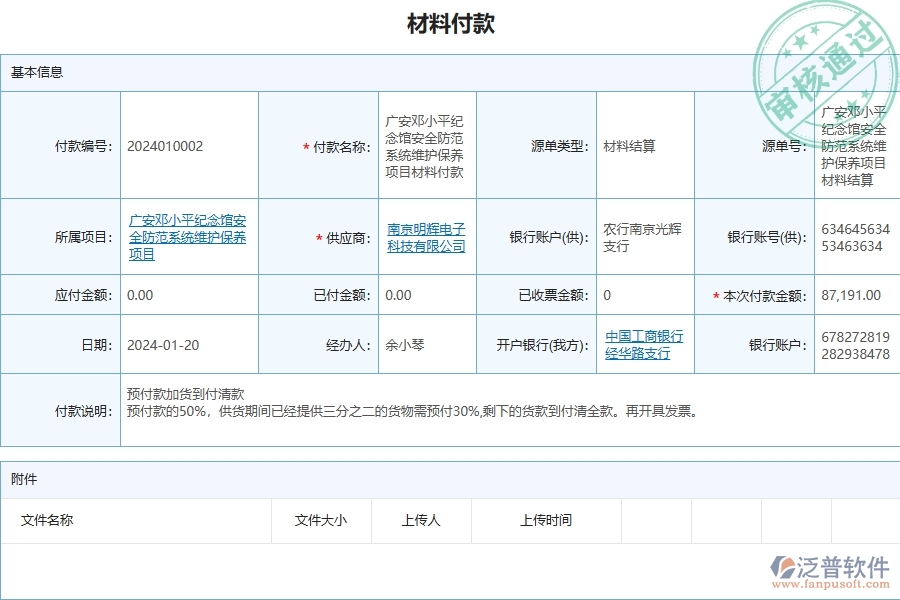
Task: Click the 文件大小 column header
Action: (320, 520)
